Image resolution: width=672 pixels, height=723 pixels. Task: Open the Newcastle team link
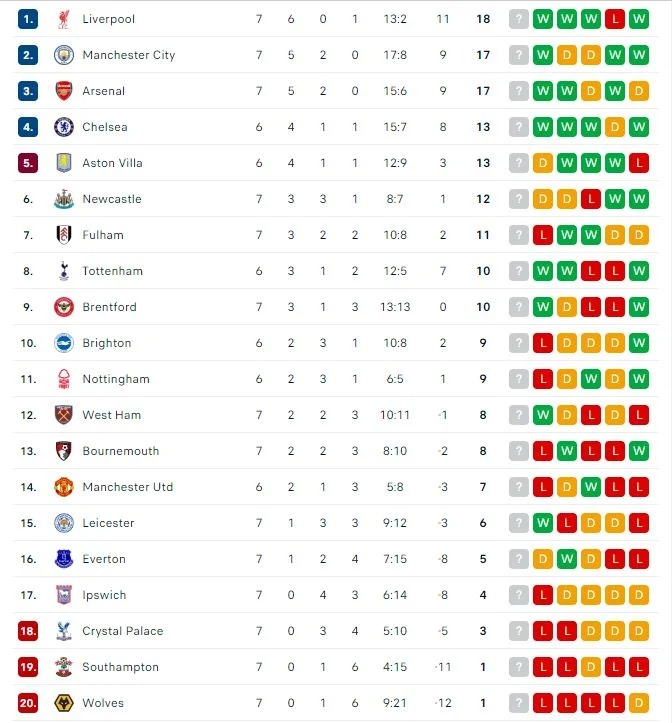tap(112, 199)
